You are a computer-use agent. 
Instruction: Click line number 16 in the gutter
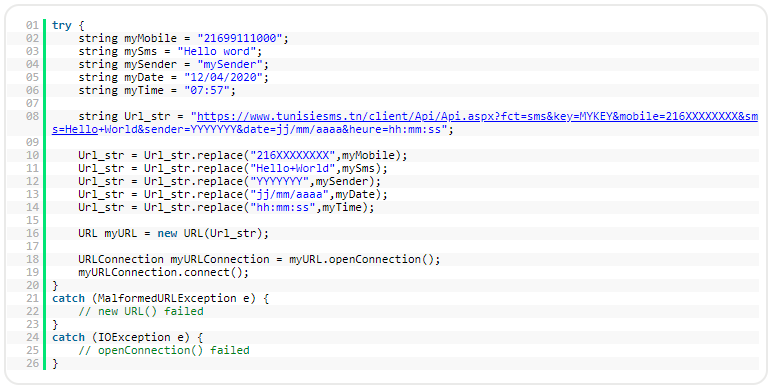pos(33,233)
